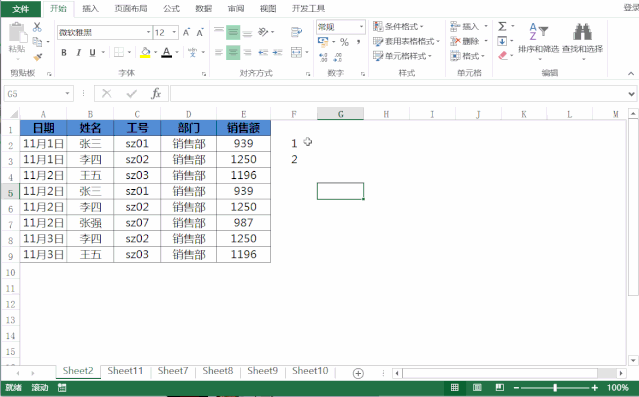Increase indent icon

[x=278, y=53]
